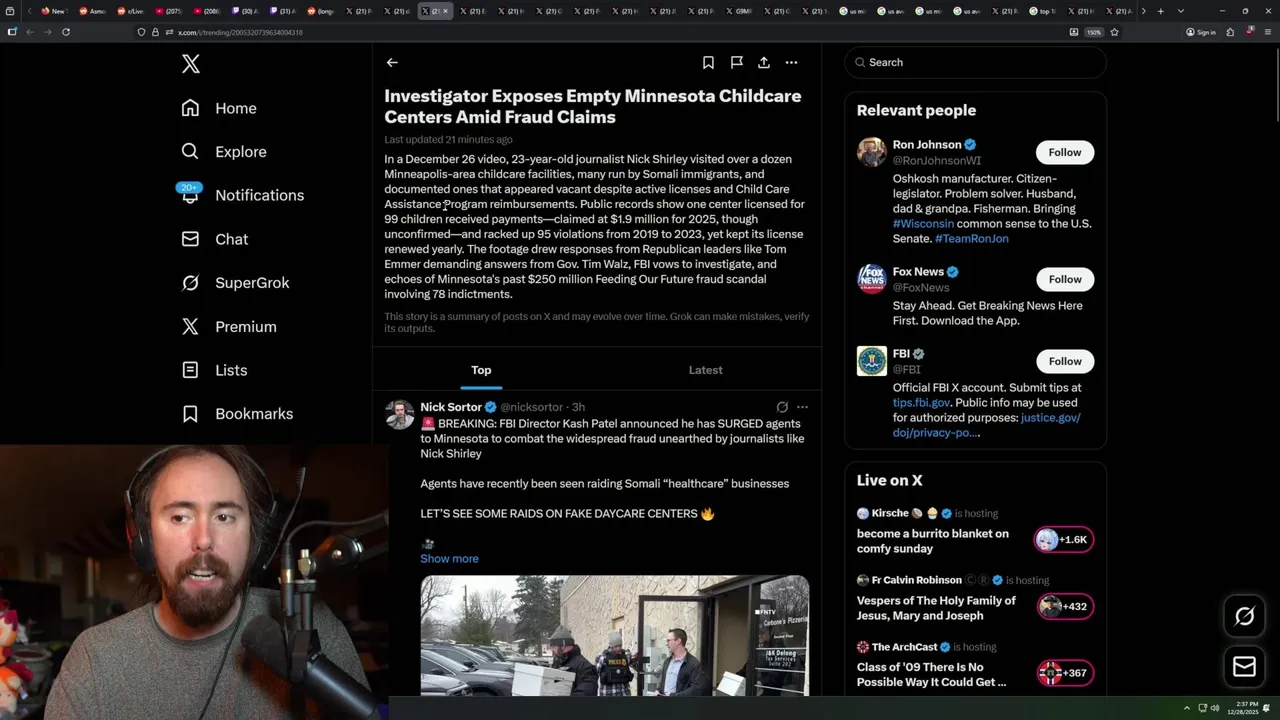The height and width of the screenshot is (720, 1280).
Task: Open the story's more options menu
Action: (791, 62)
